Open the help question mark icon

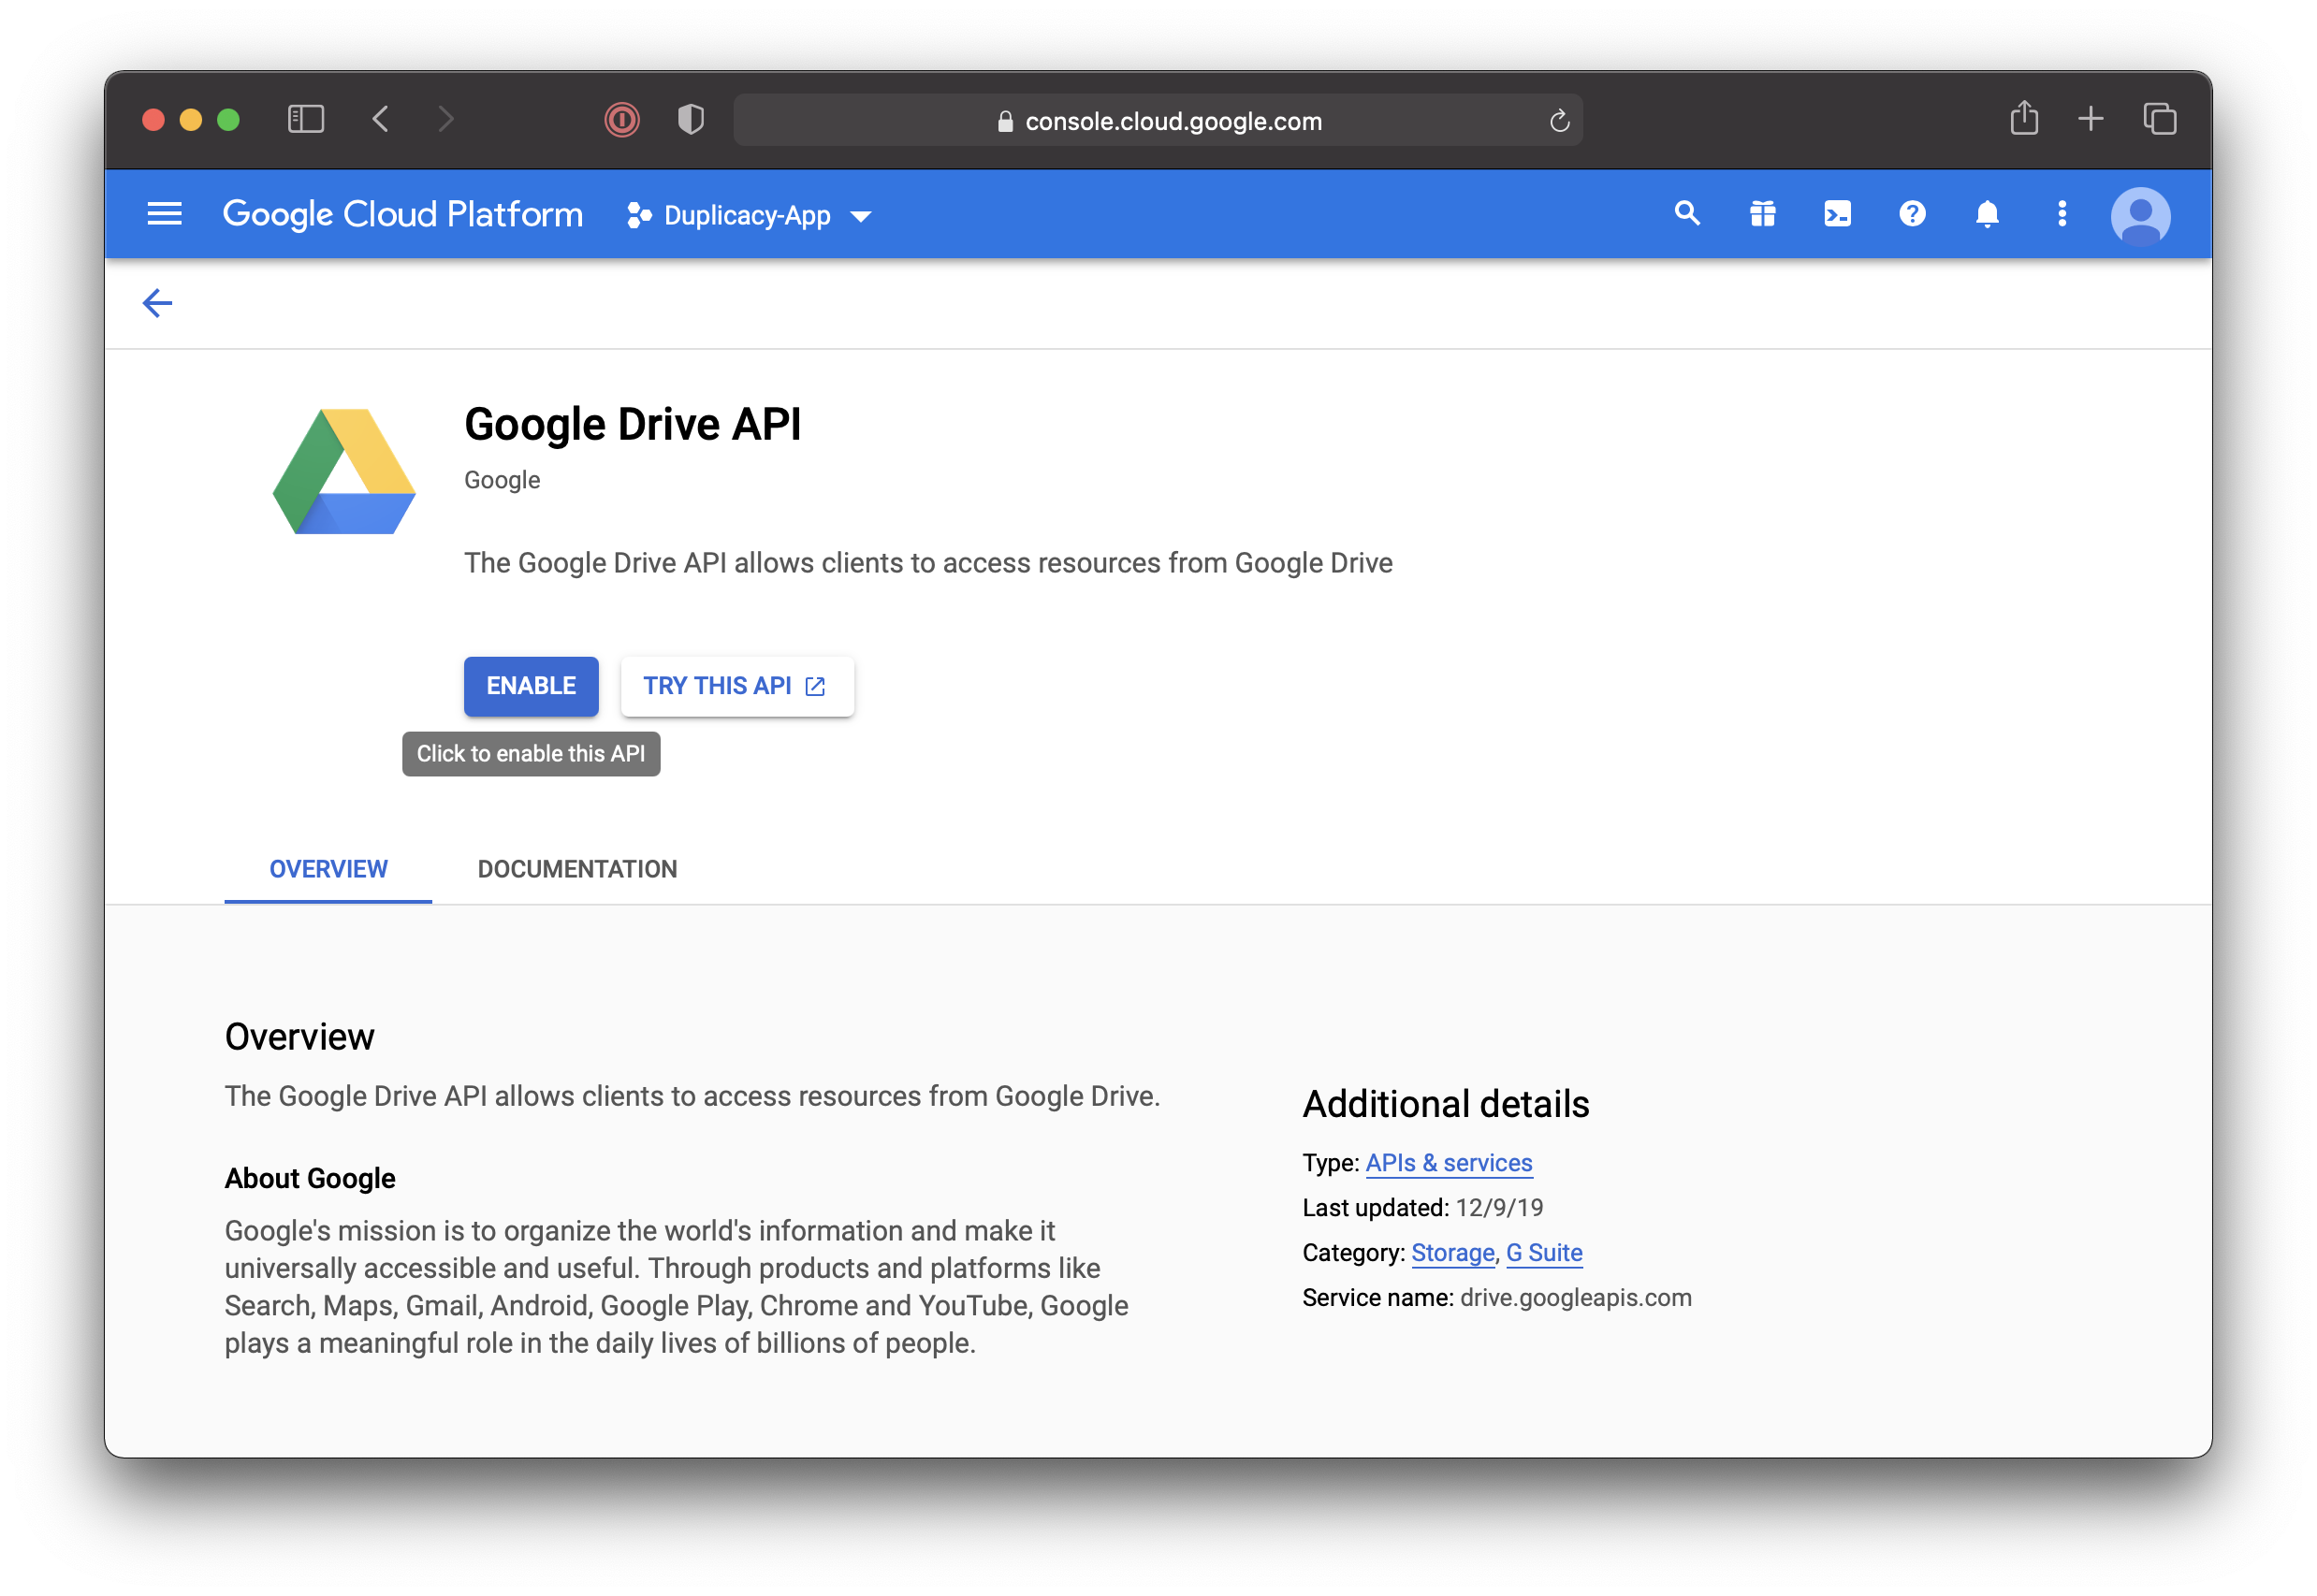click(x=1912, y=214)
